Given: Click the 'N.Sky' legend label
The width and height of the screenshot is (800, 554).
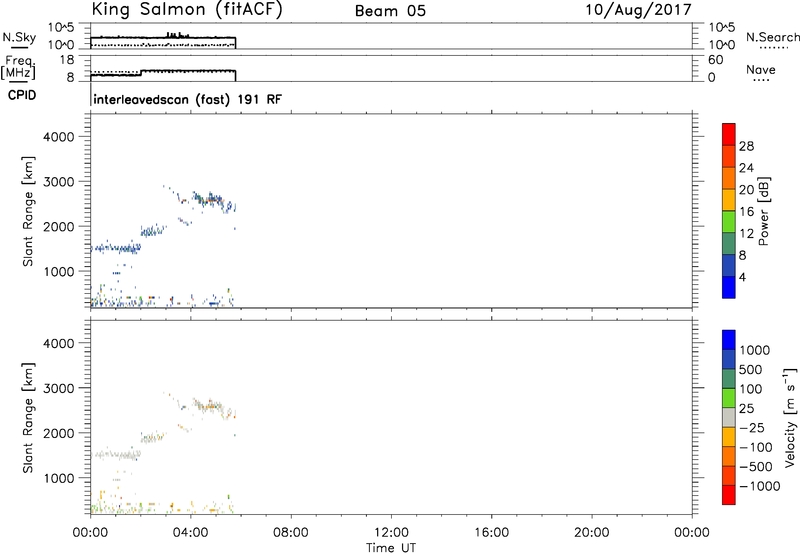Looking at the screenshot, I should 19,37.
